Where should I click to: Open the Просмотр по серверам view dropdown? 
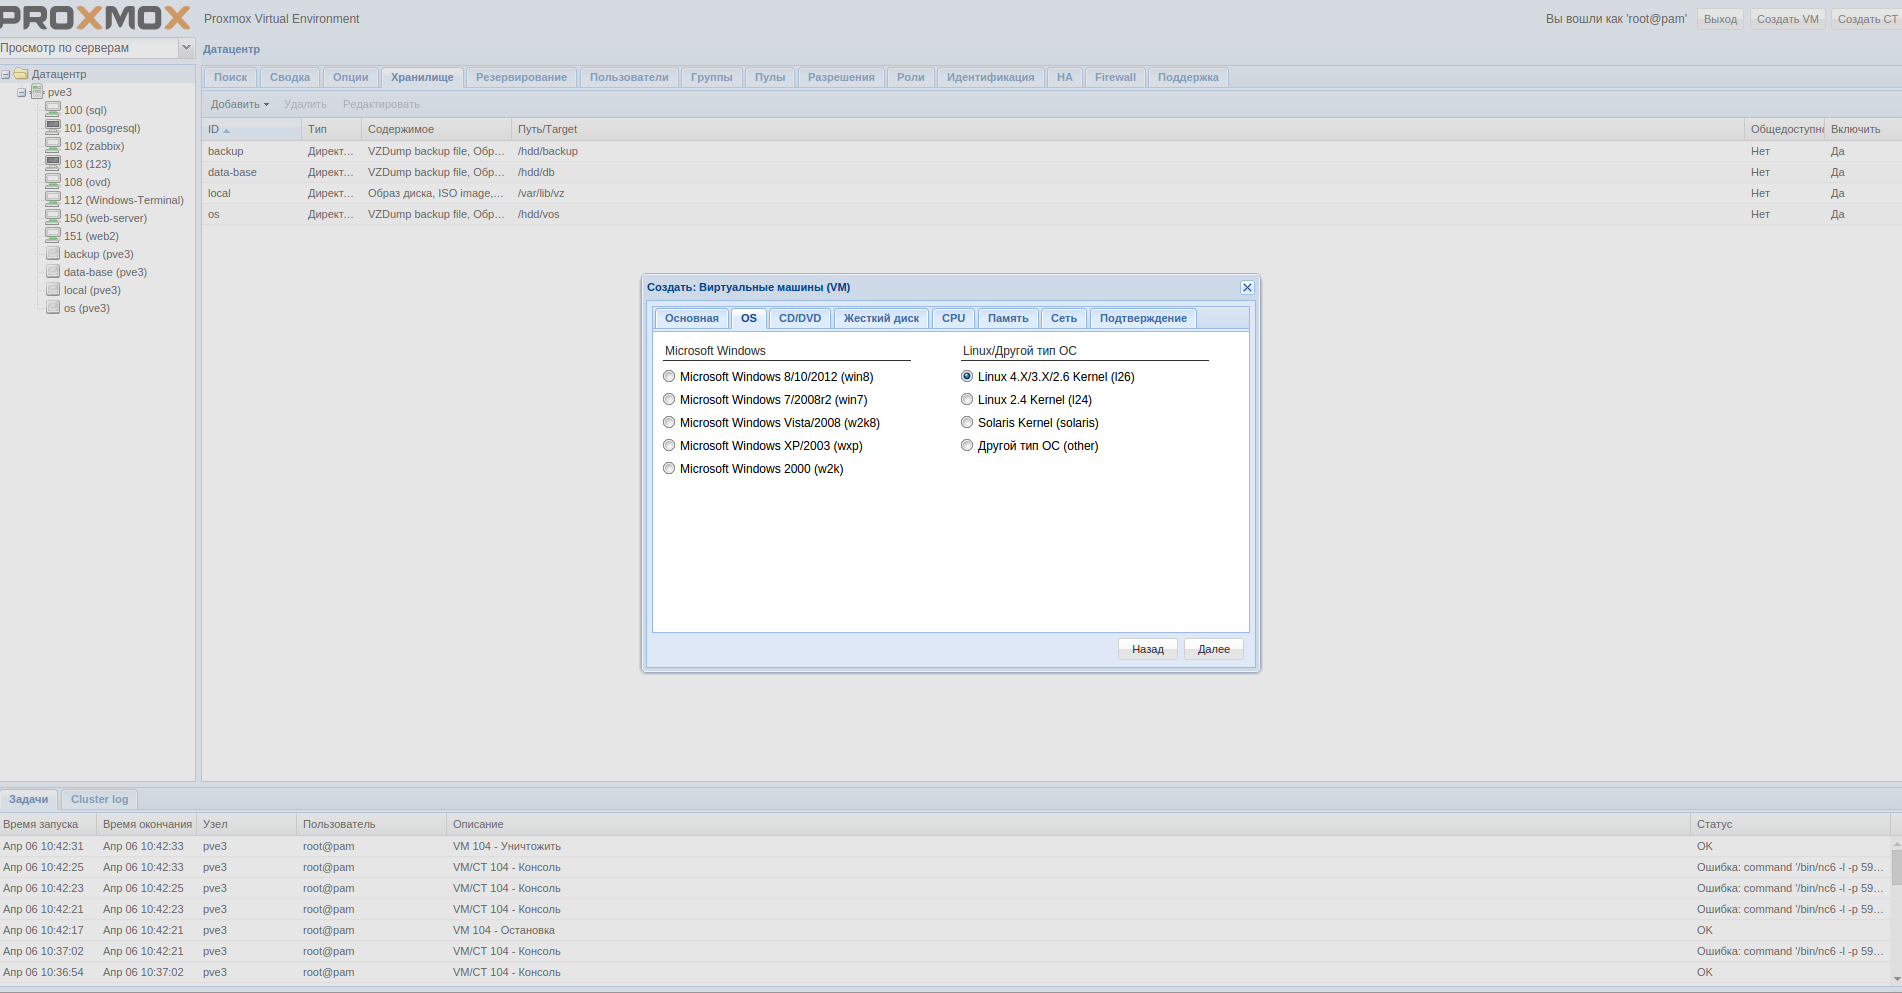click(x=186, y=48)
